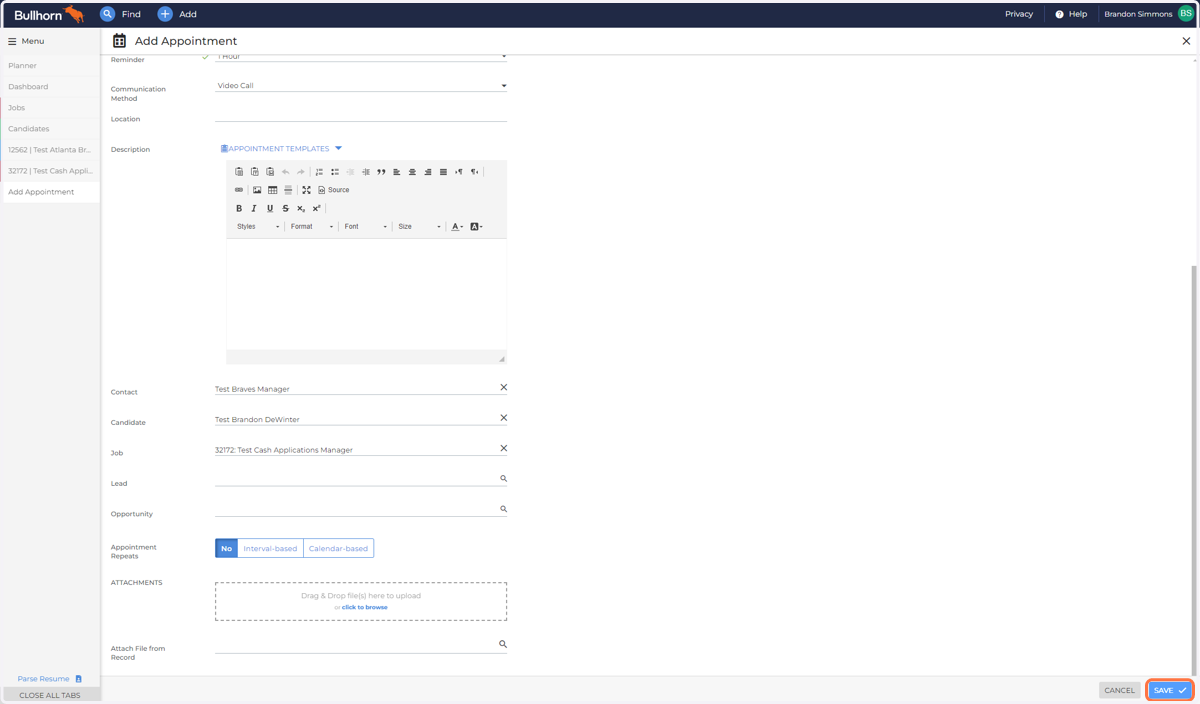Search in Attach File from Record
This screenshot has width=1200, height=704.
pos(361,645)
